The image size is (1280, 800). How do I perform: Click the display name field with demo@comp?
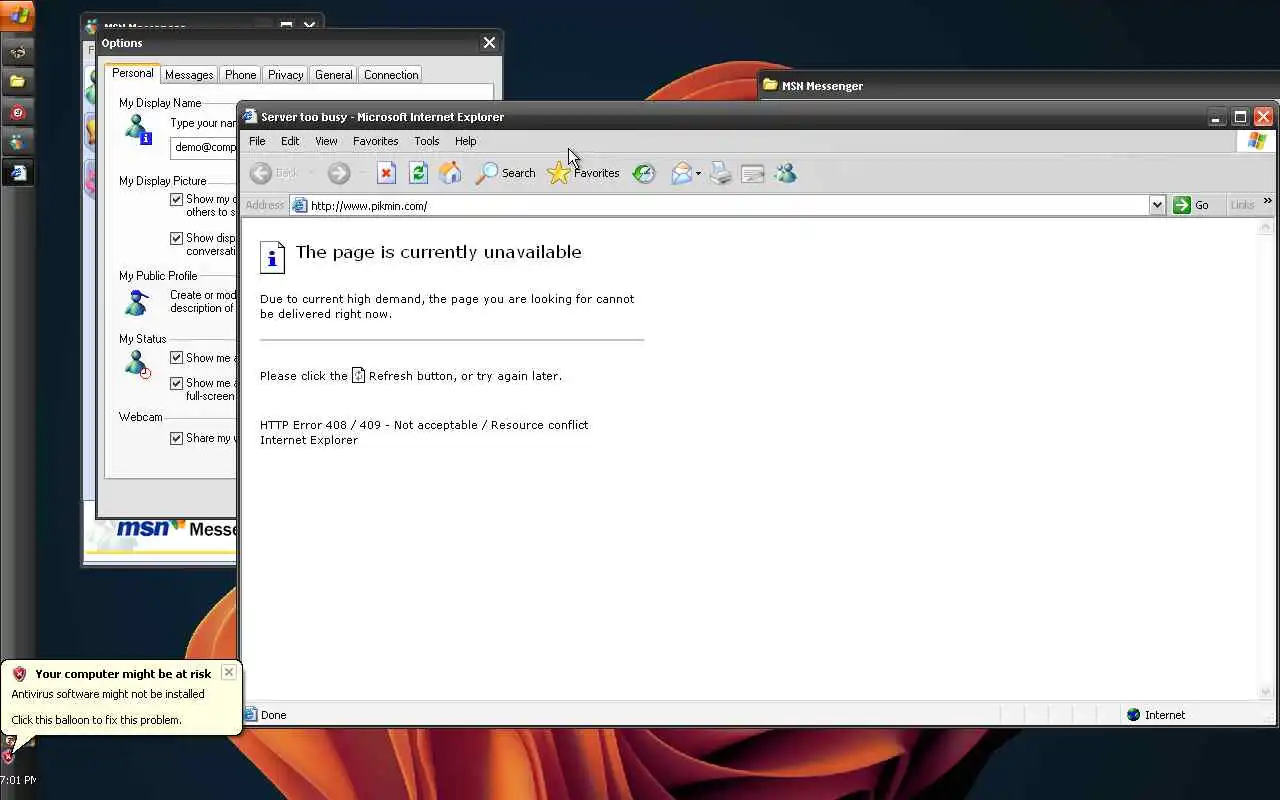(204, 147)
